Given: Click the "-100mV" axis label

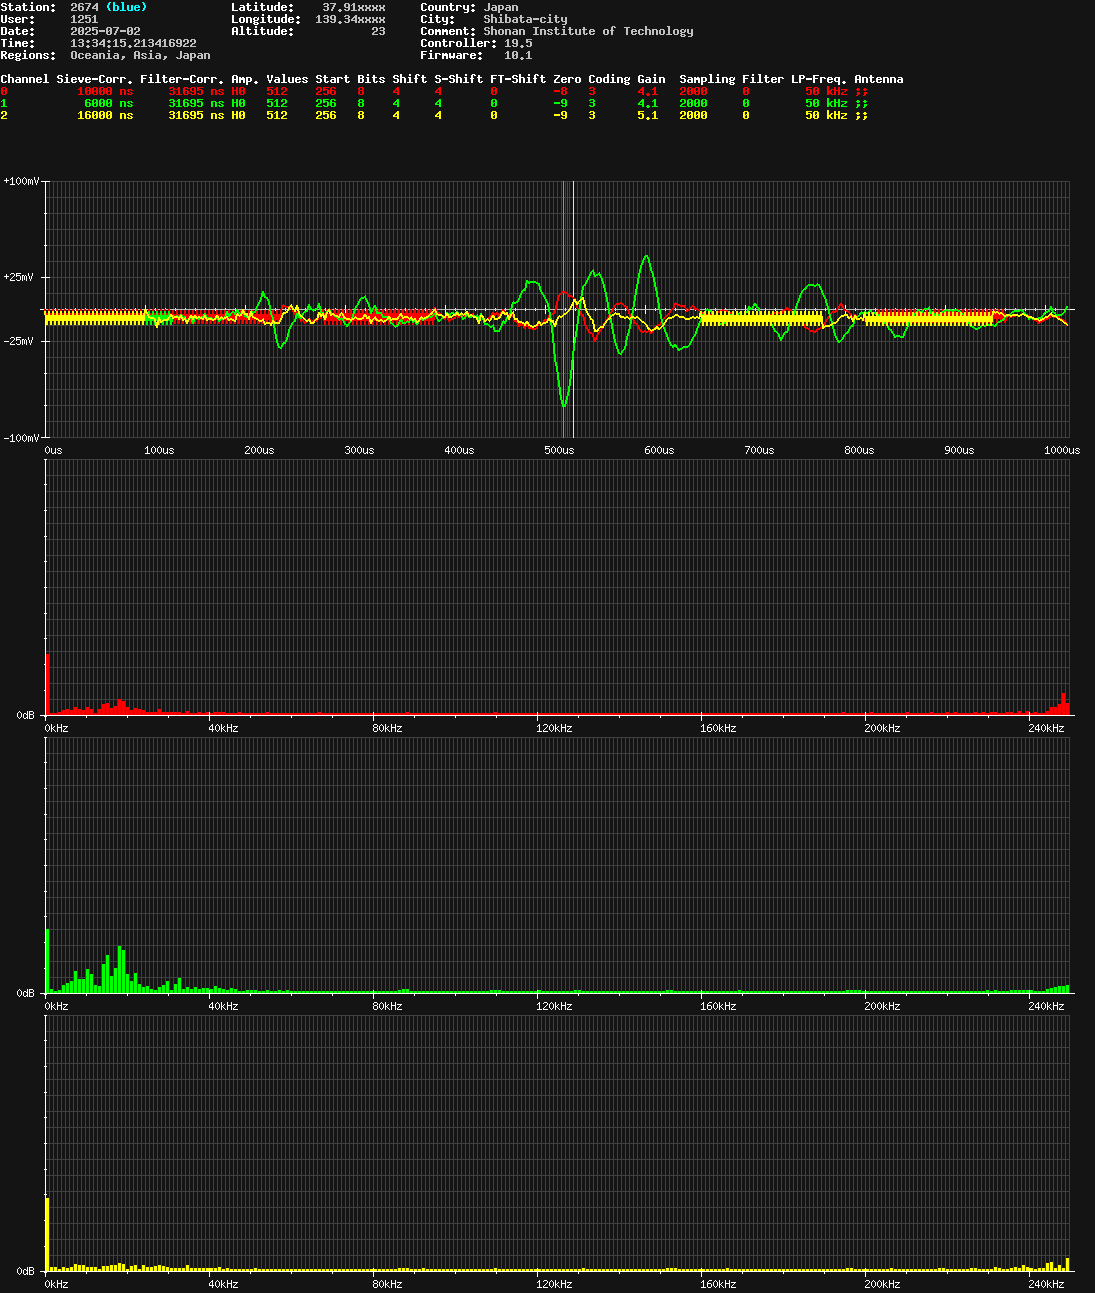Looking at the screenshot, I should tap(21, 438).
